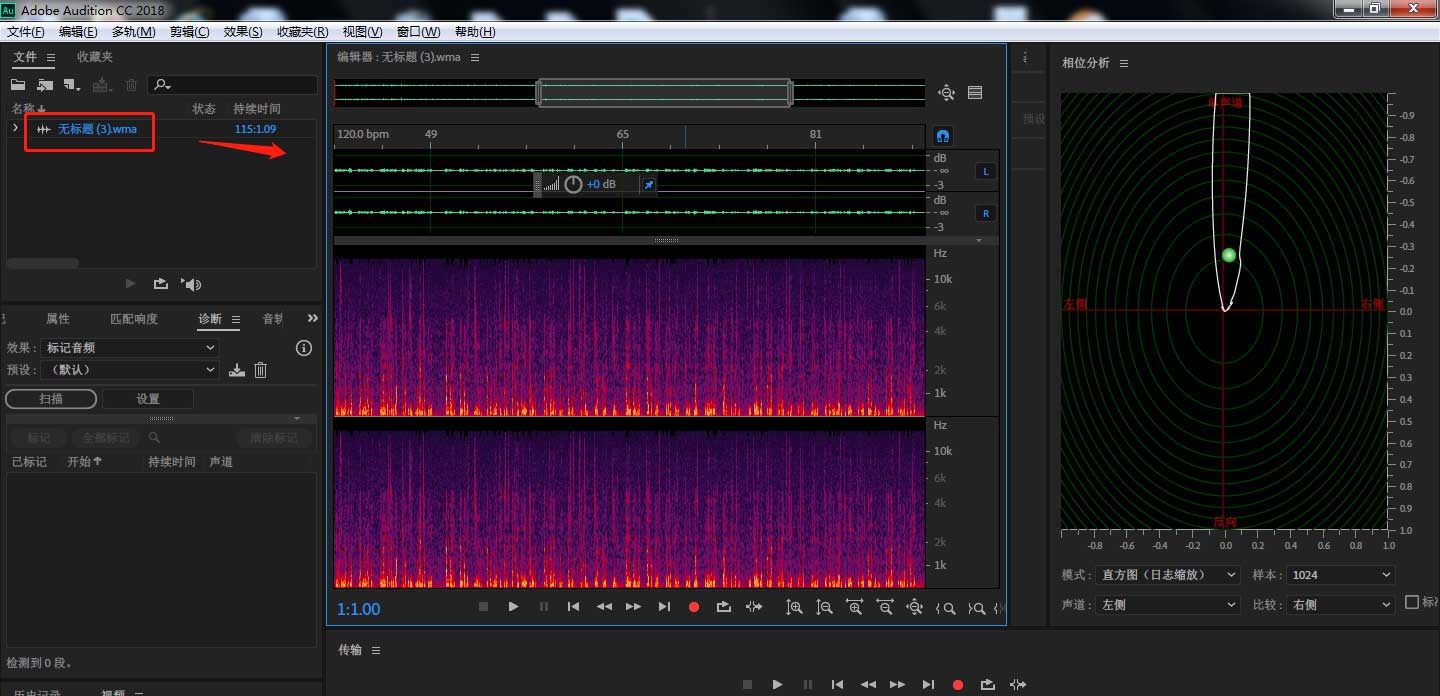Switch to the 匹配响度 tab
Viewport: 1440px width, 696px height.
pyautogui.click(x=134, y=319)
